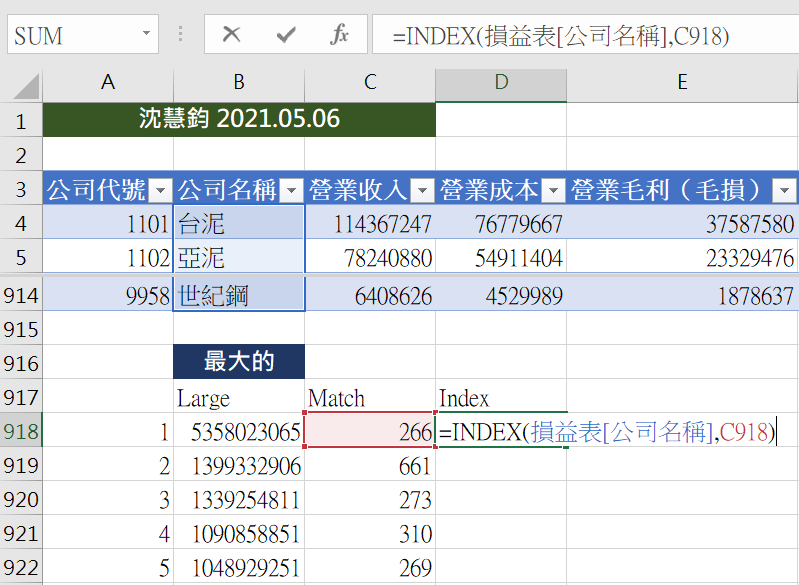
Task: Cancel the formula entry with the X icon
Action: tap(231, 35)
